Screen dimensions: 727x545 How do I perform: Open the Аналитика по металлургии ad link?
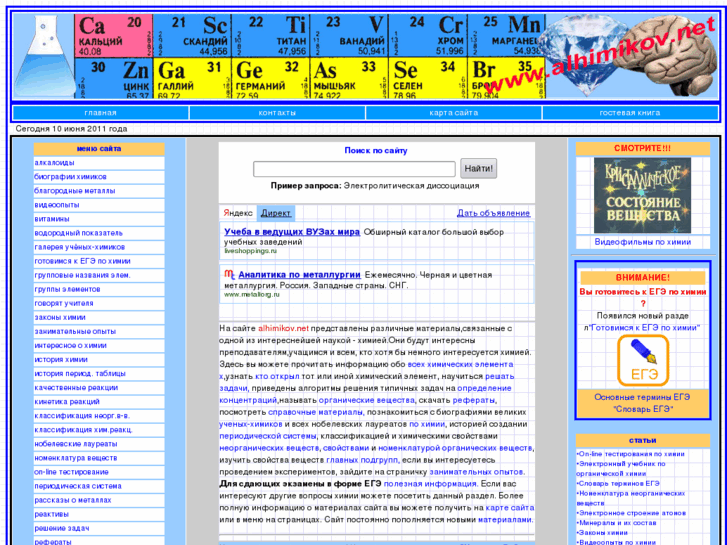[x=300, y=275]
